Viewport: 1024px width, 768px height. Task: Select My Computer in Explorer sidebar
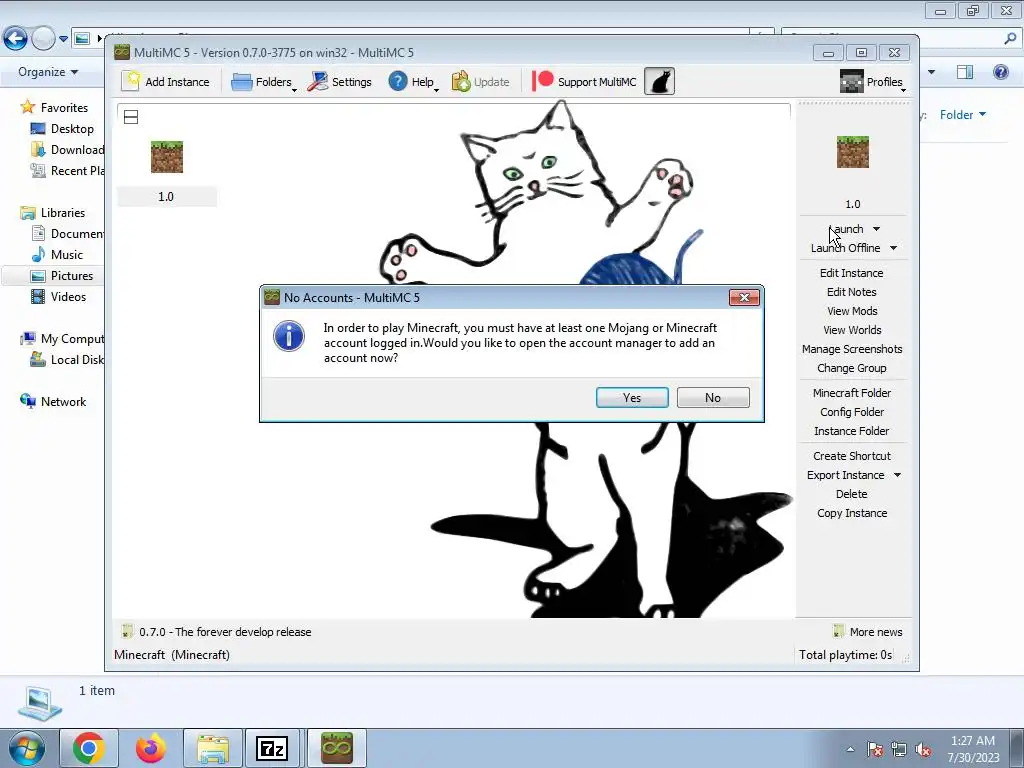[62, 338]
